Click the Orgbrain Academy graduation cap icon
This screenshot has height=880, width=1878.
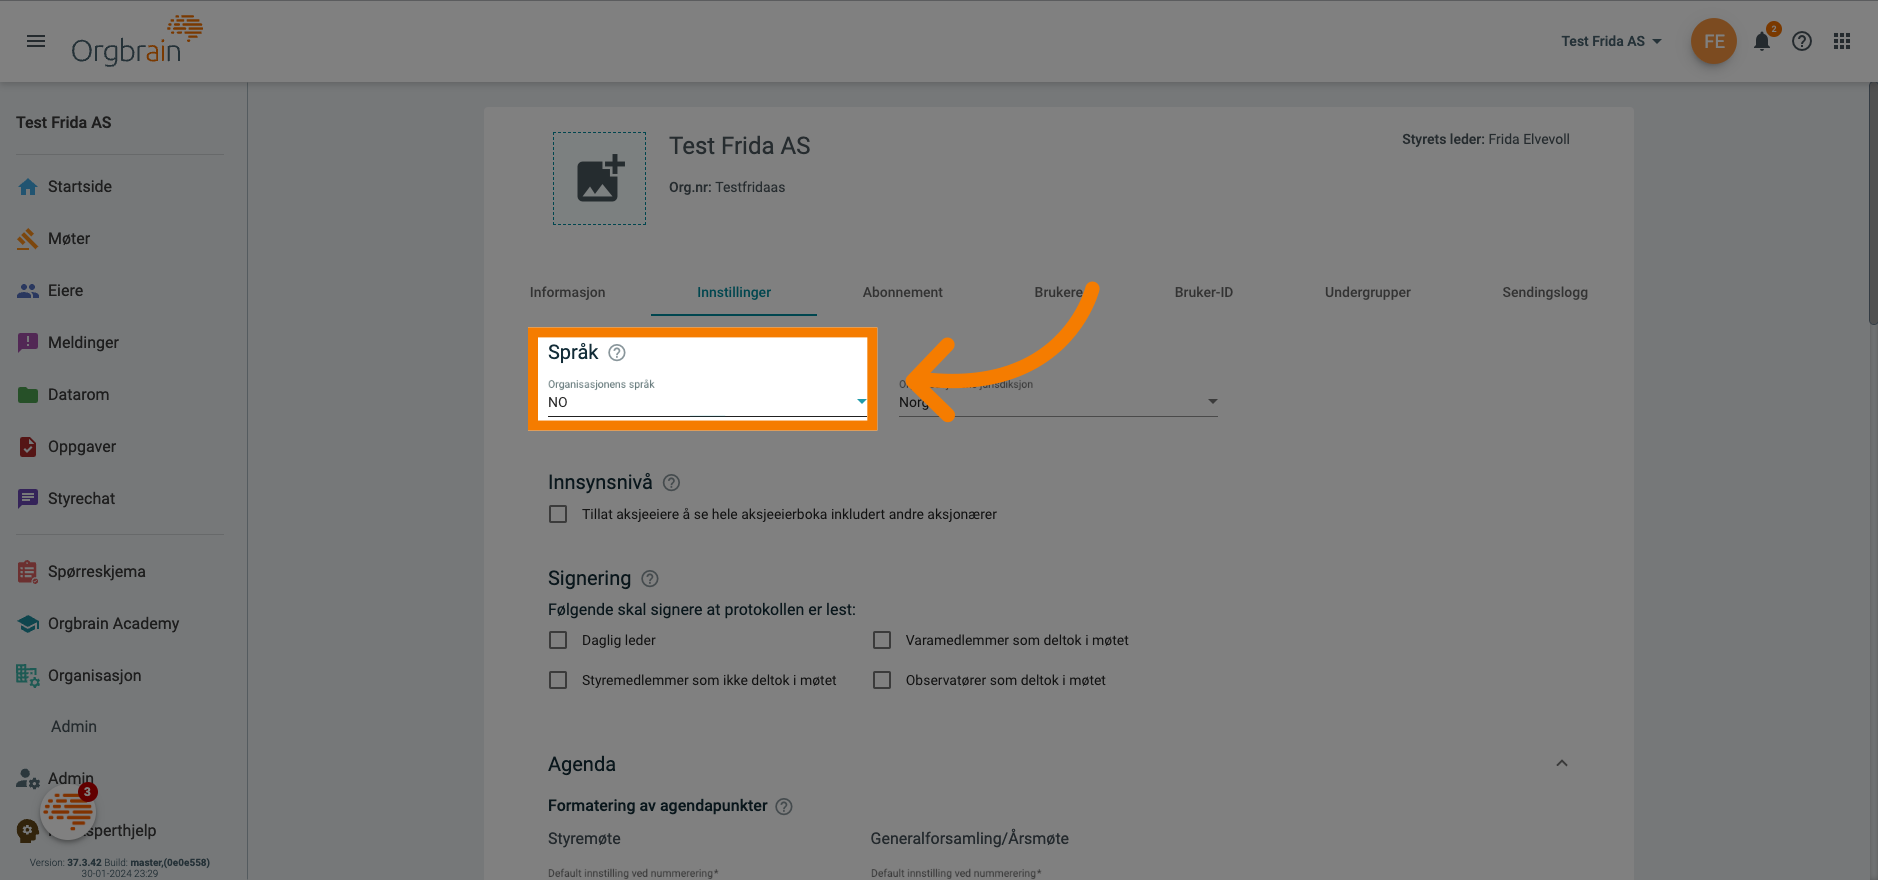coord(28,624)
